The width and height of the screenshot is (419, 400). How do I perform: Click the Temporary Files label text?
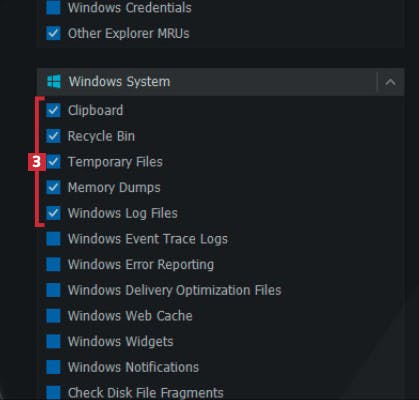[115, 162]
